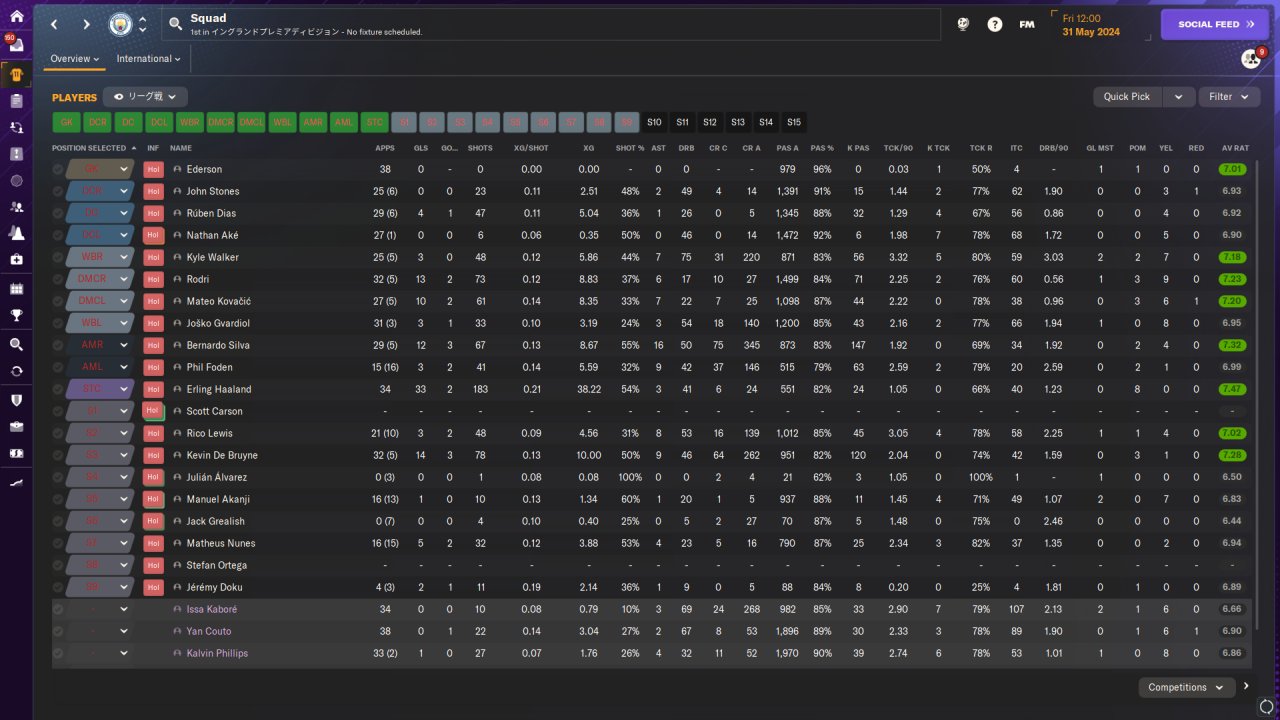1280x720 pixels.
Task: Open the world globe icon in header
Action: click(x=963, y=24)
